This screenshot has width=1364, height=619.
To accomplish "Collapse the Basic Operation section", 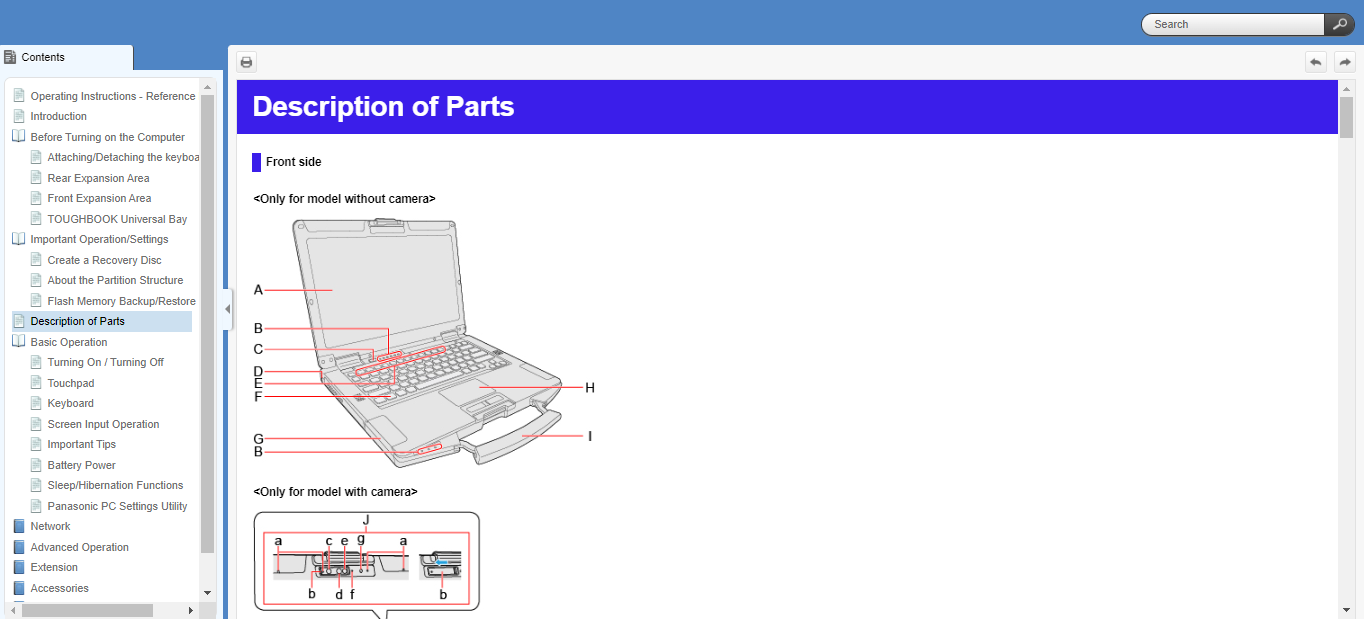I will (x=18, y=342).
